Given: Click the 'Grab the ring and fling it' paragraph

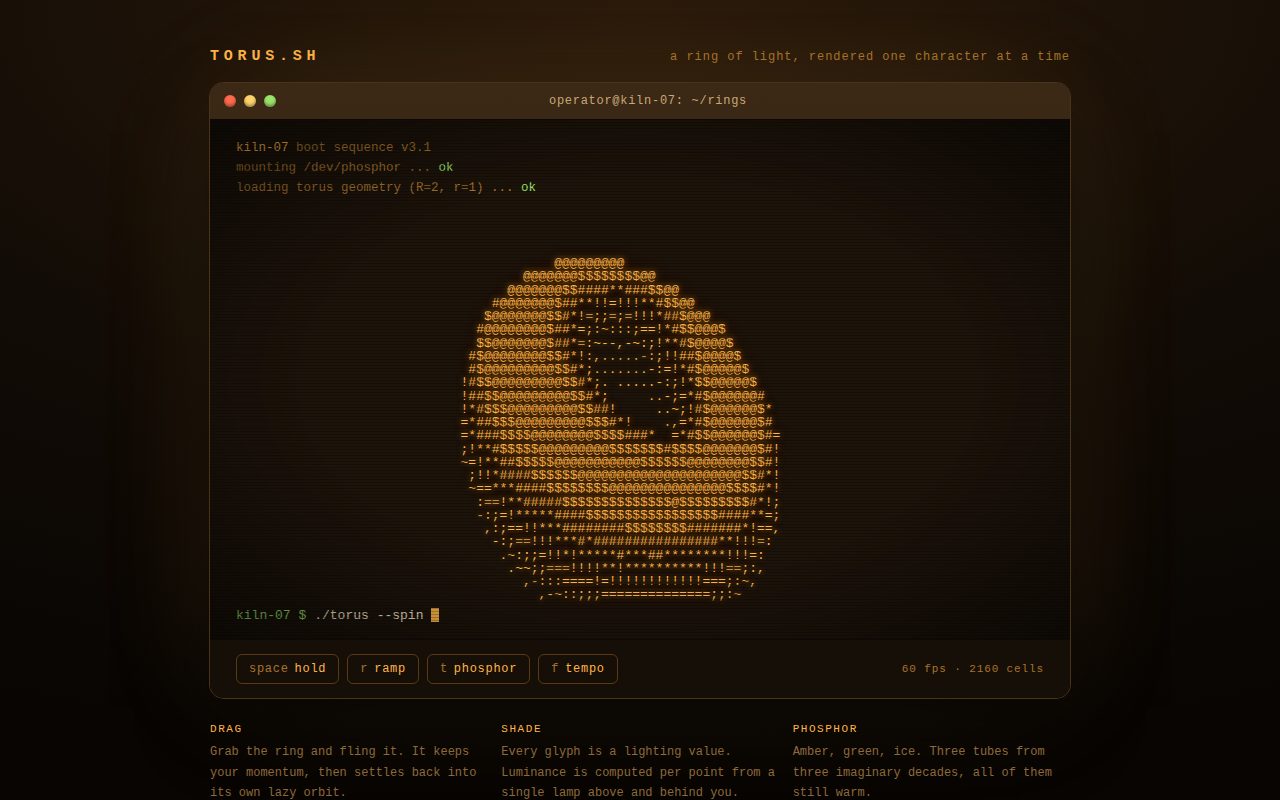Looking at the screenshot, I should (x=344, y=772).
